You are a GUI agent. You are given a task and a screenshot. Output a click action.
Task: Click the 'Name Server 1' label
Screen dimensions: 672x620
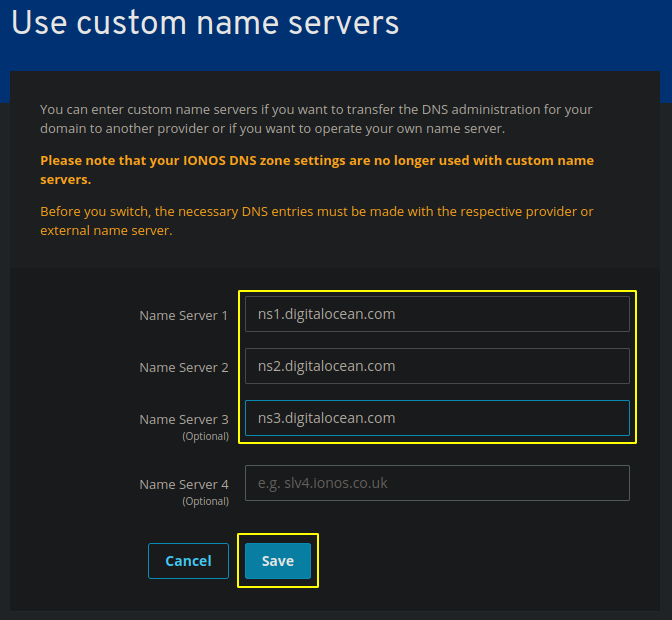[183, 316]
